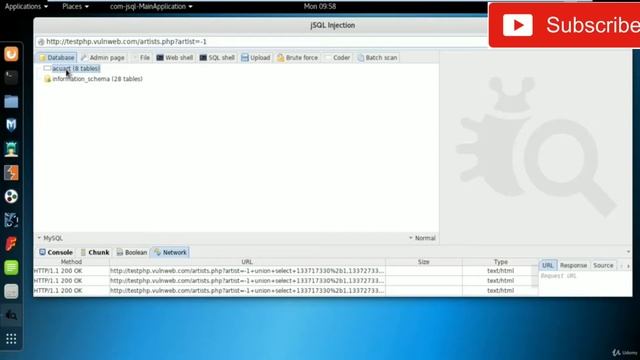Open the Database tab

tap(57, 58)
